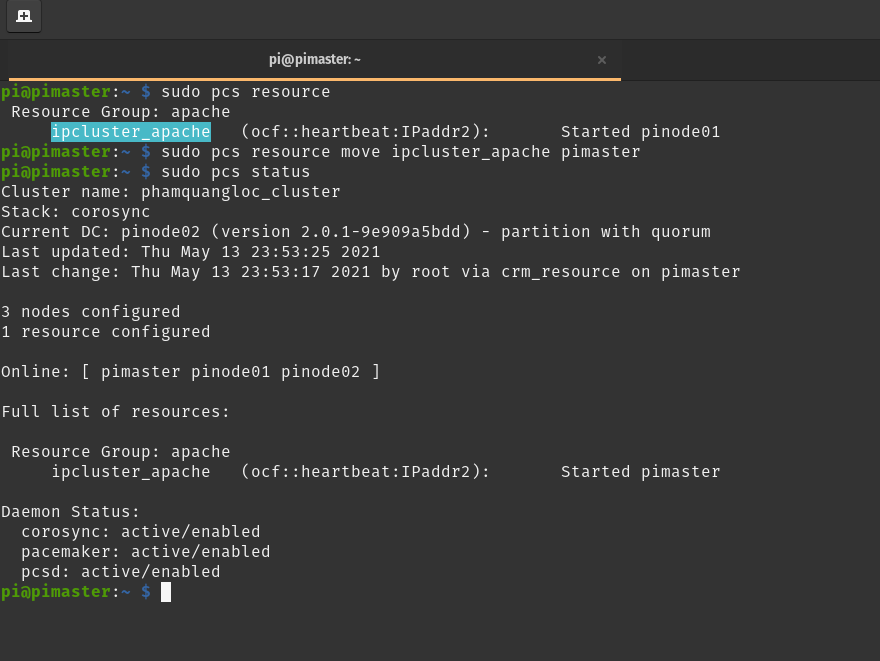Click the 'sudo pcs resource move' command line
Screen dimensions: 880x661
coord(400,152)
